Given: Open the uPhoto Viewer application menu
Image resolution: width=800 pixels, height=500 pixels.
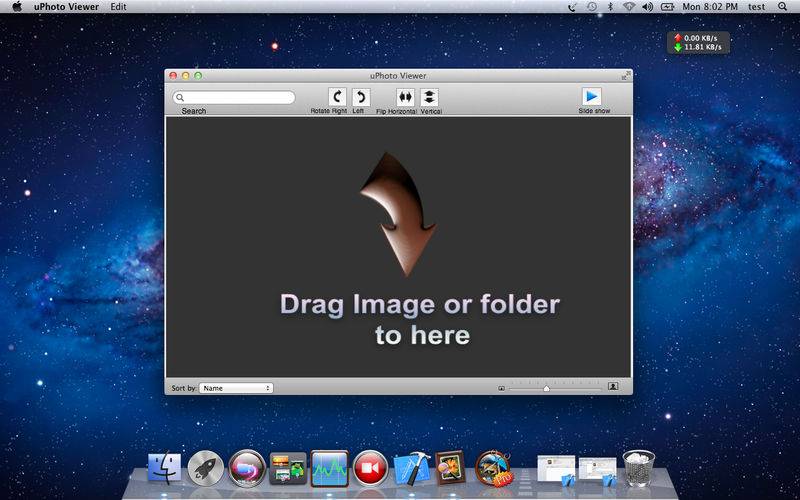Looking at the screenshot, I should pos(66,7).
